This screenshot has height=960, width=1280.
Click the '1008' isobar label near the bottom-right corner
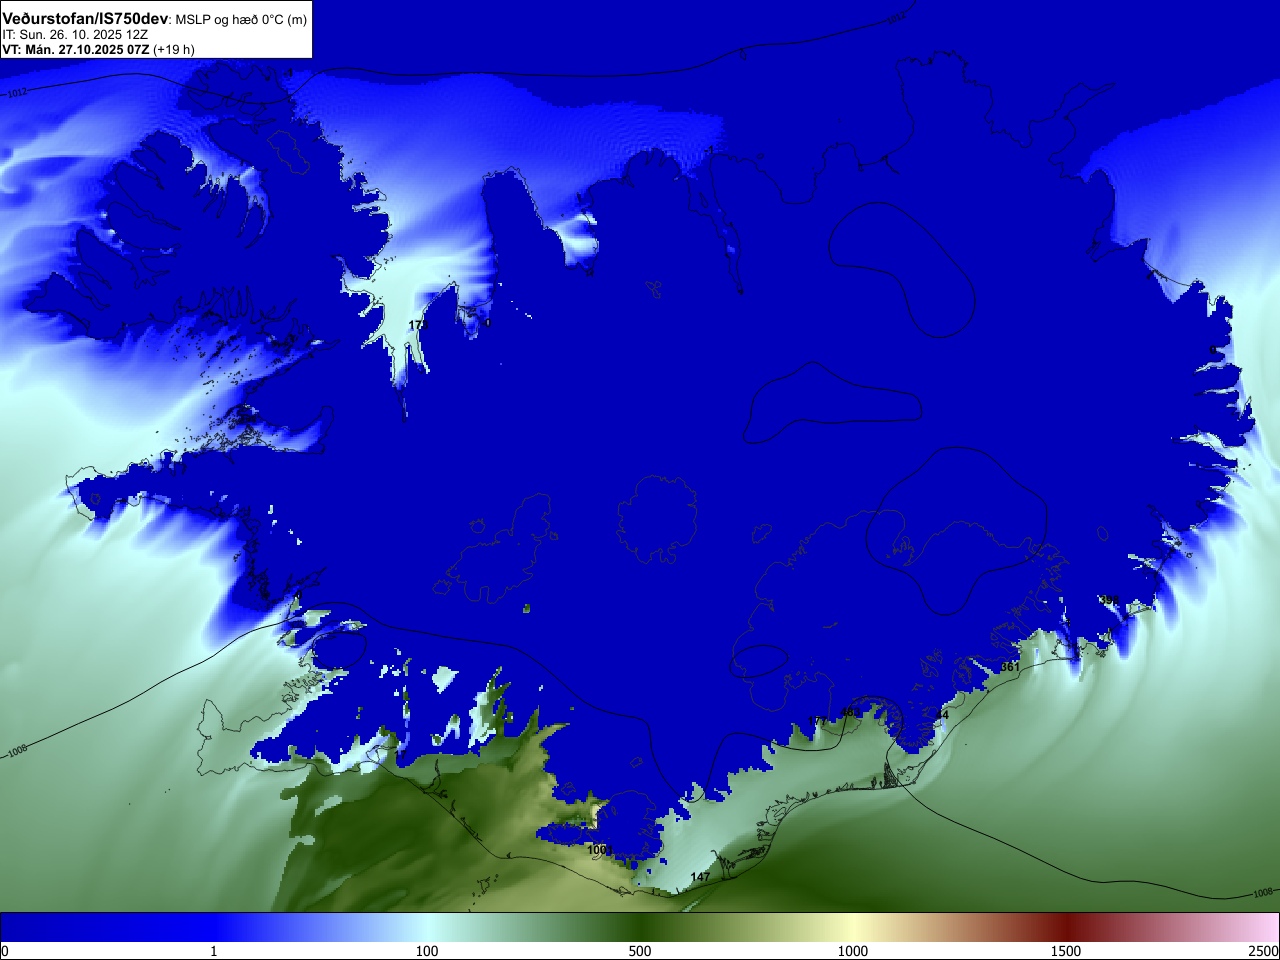pyautogui.click(x=1263, y=893)
